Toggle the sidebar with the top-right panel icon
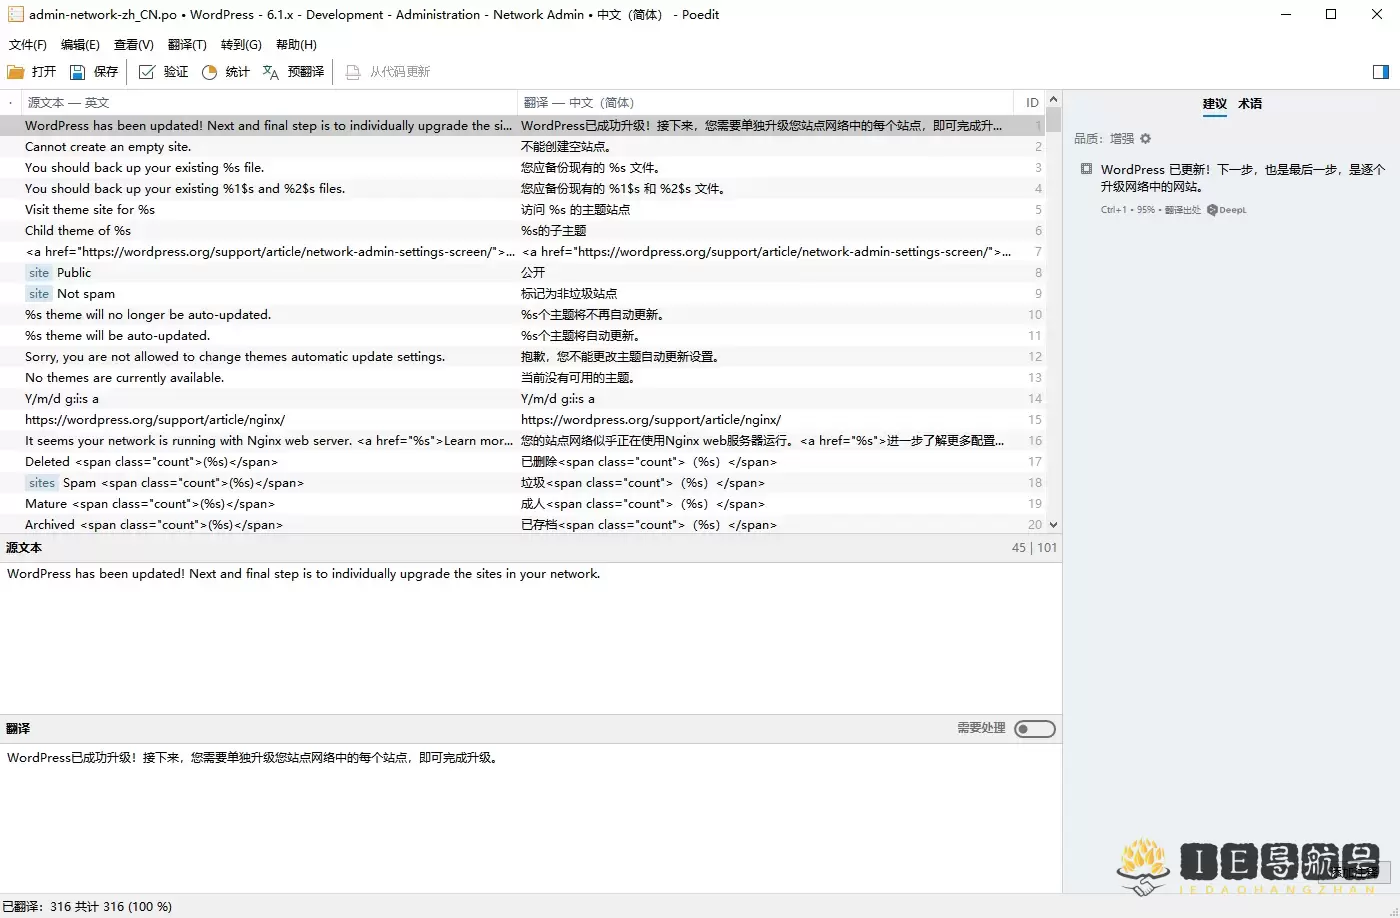Image resolution: width=1400 pixels, height=918 pixels. [1381, 72]
